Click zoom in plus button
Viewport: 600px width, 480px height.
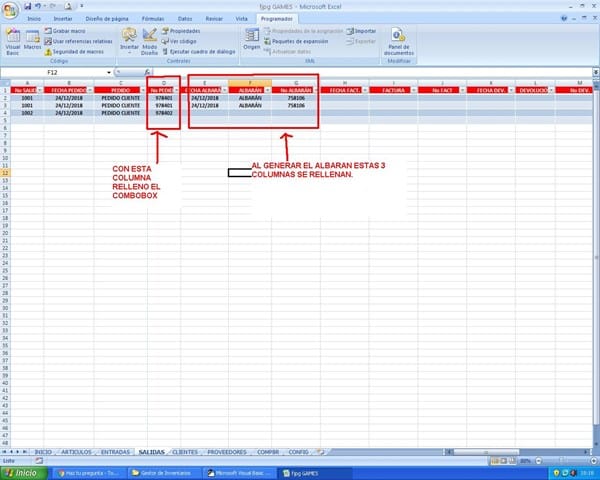594,461
